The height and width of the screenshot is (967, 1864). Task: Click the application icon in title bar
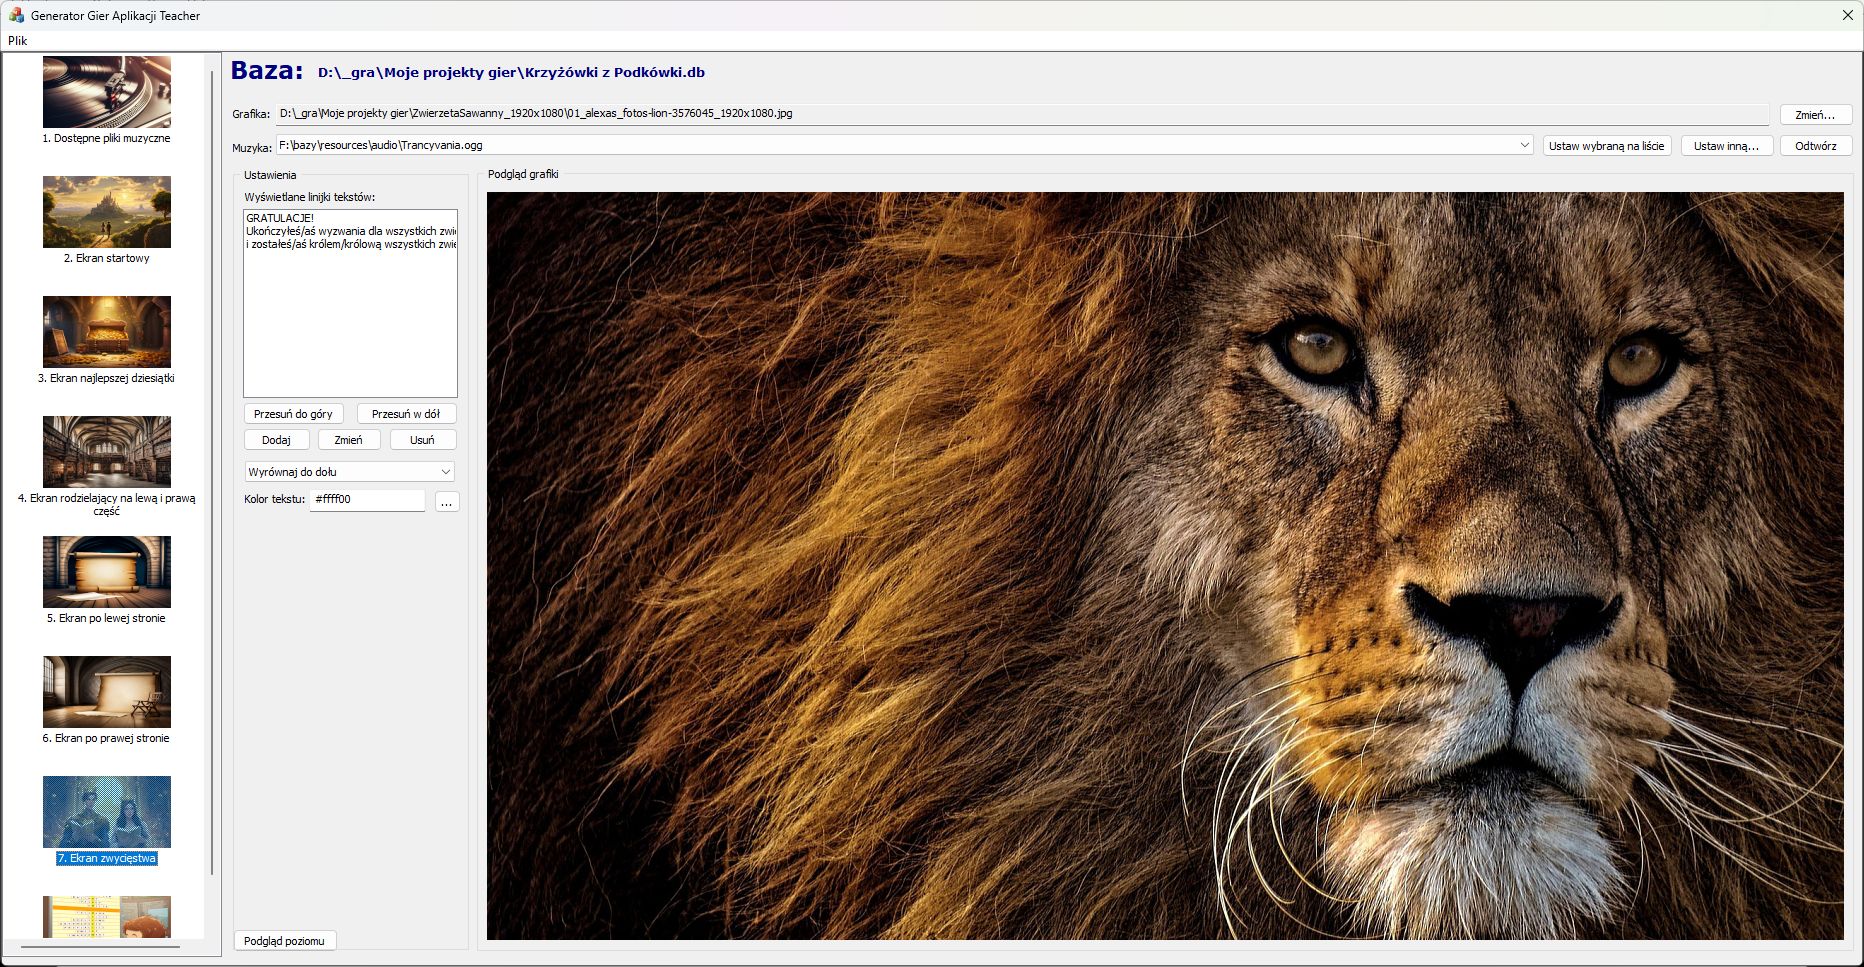pos(16,15)
